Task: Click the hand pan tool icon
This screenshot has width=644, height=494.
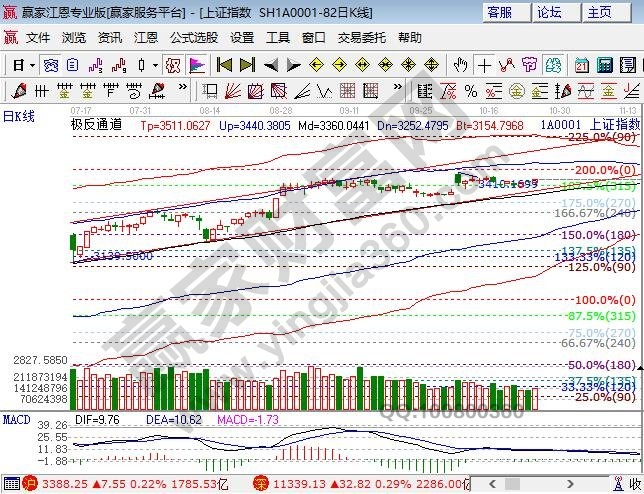Action: [460, 65]
